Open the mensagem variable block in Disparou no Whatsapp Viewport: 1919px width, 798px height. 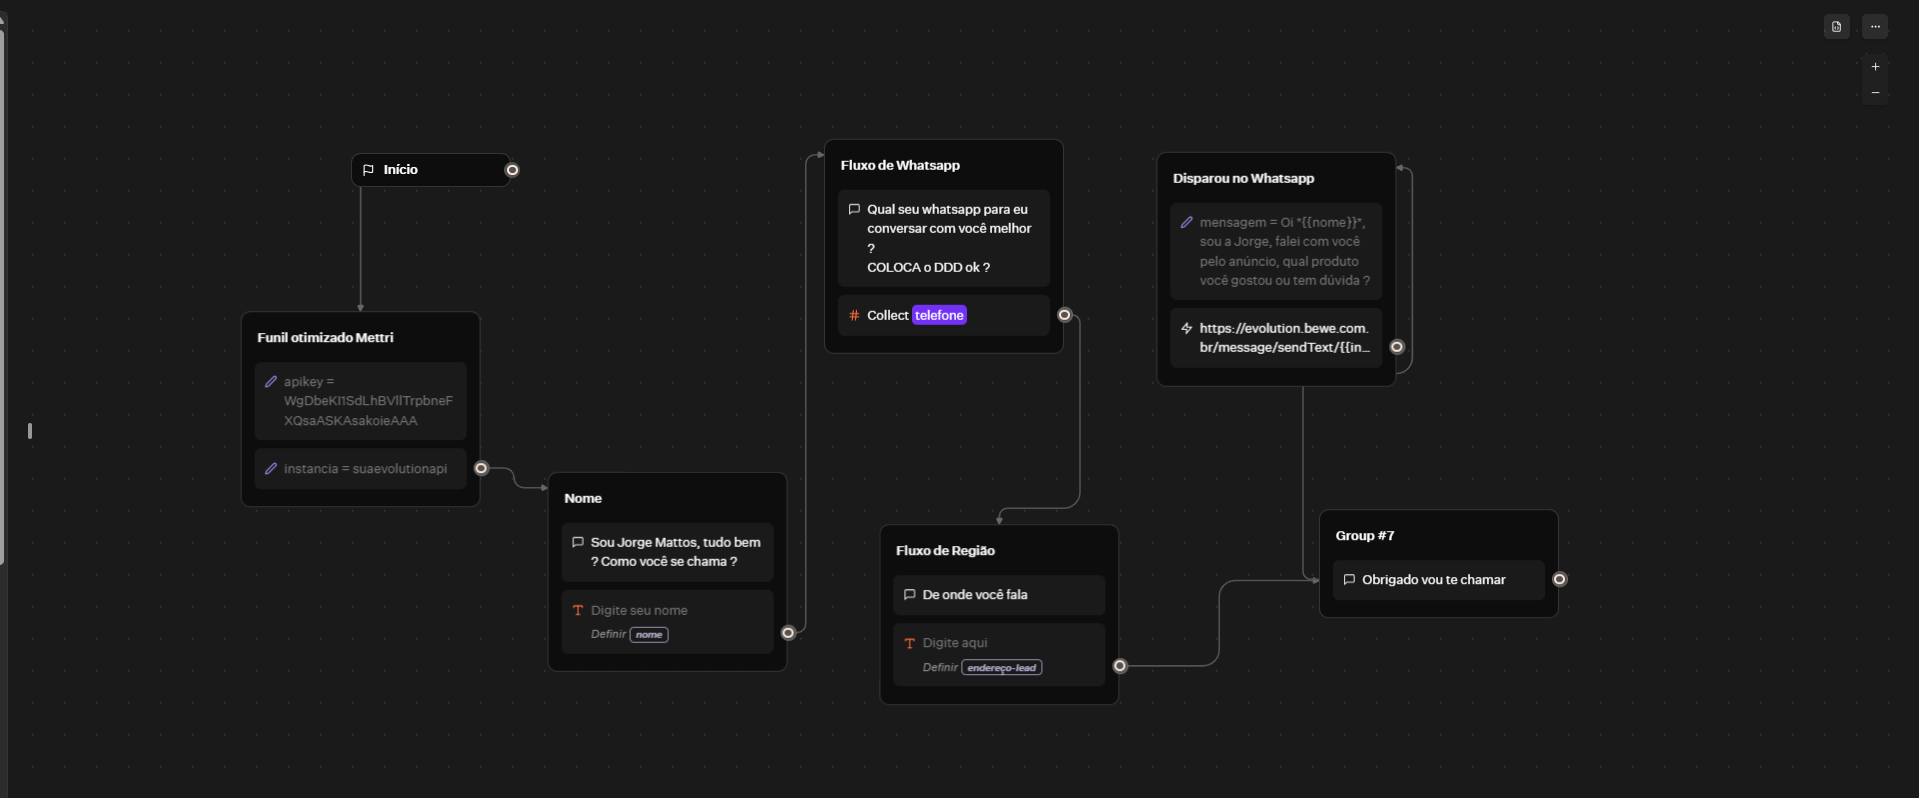1276,252
